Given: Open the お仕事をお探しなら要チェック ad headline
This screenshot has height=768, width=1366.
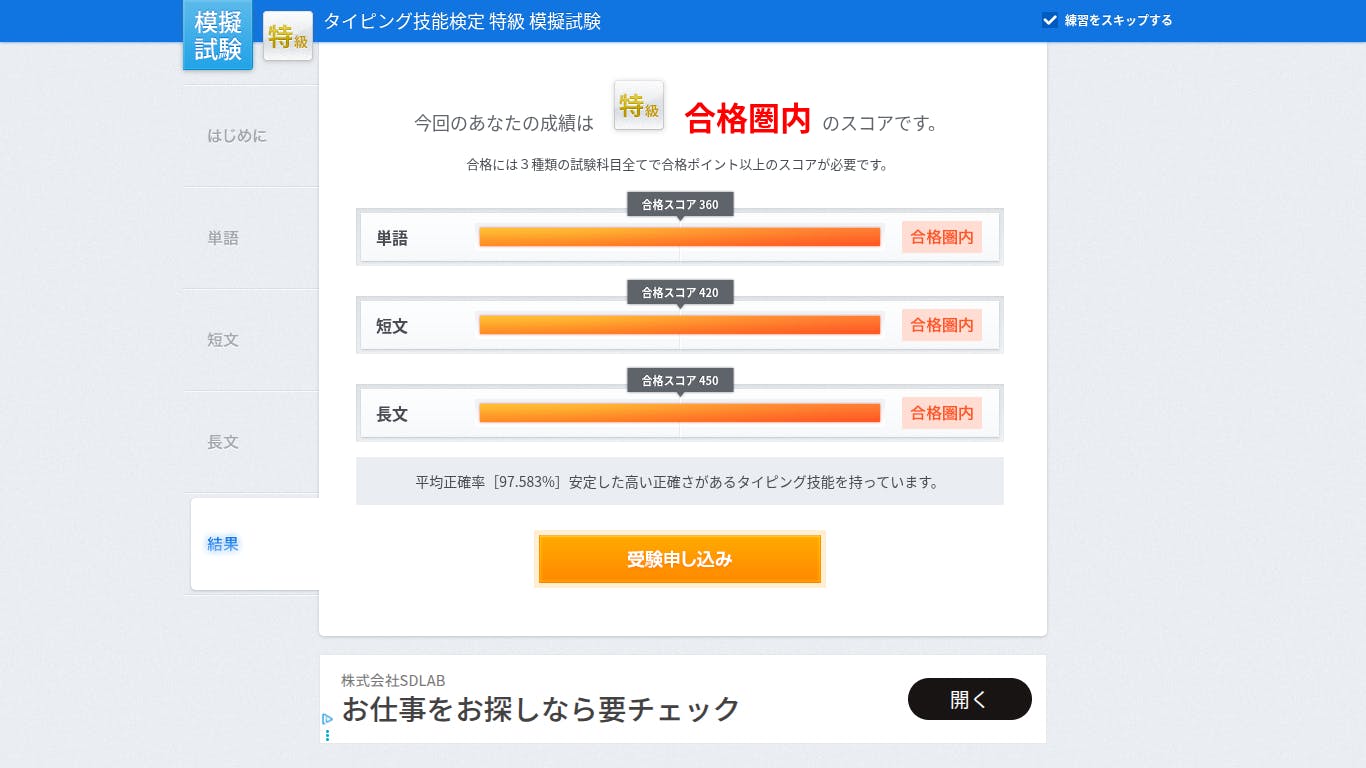Looking at the screenshot, I should coord(541,709).
